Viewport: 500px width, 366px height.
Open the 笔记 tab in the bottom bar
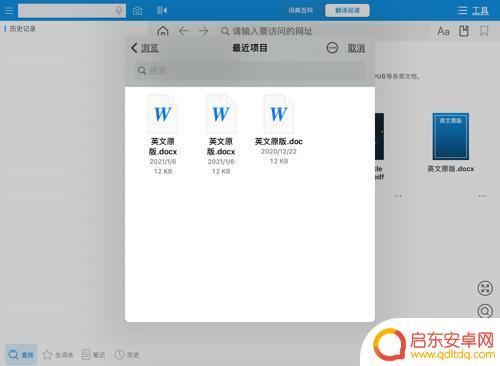click(93, 355)
